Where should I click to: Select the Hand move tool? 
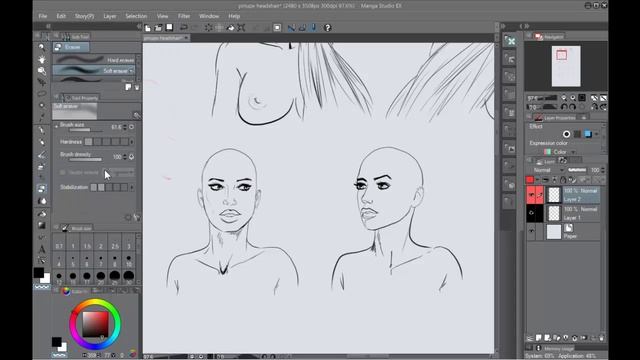[42, 60]
